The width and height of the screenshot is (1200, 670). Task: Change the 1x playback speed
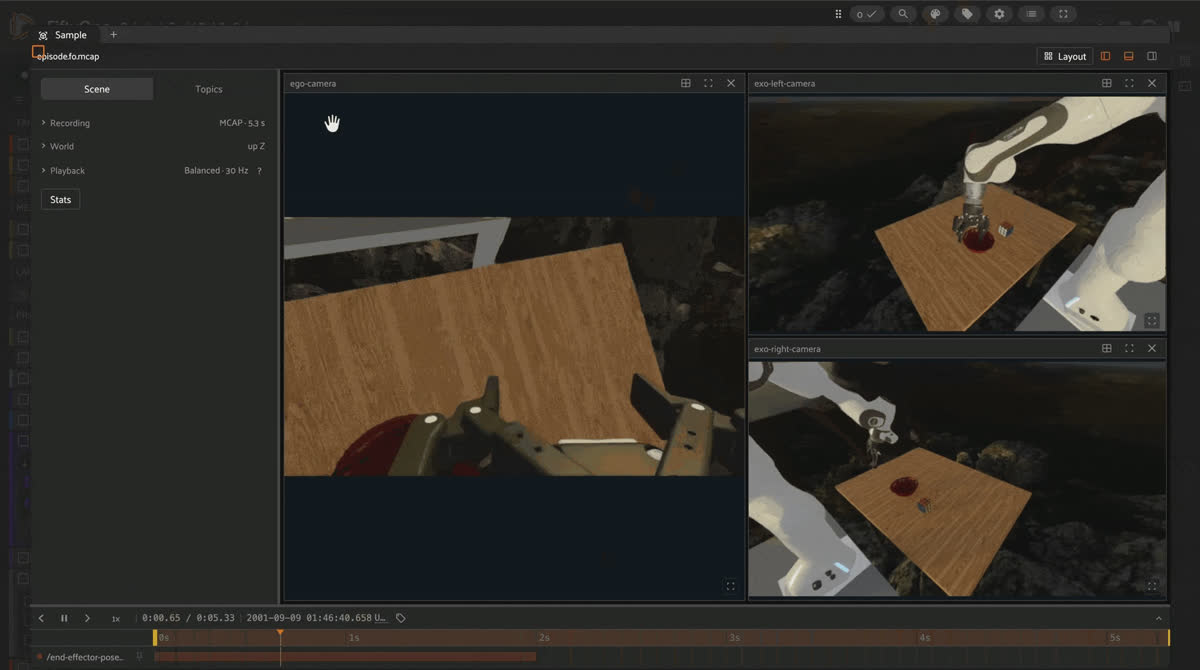[115, 619]
